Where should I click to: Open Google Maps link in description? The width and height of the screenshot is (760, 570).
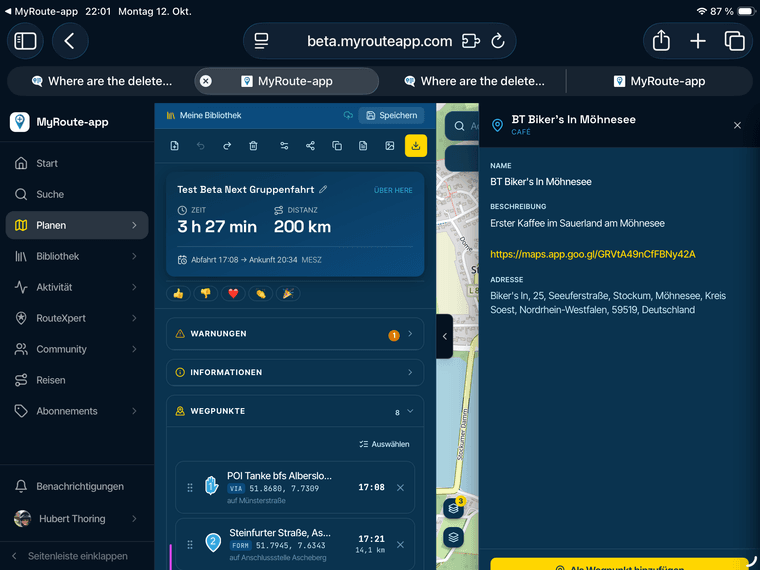[x=593, y=254]
